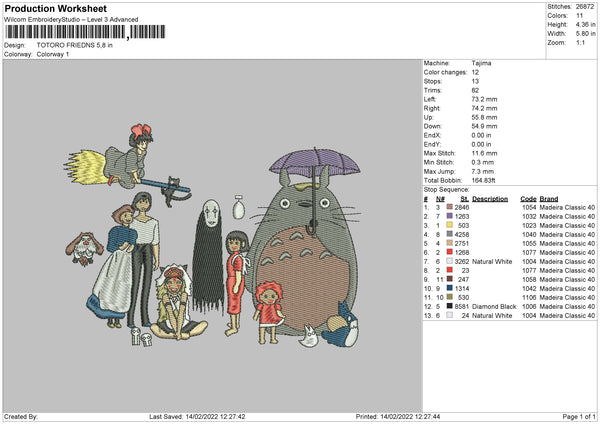Click the Max Jump value '7.3 mm'
The image size is (600, 424).
(483, 171)
